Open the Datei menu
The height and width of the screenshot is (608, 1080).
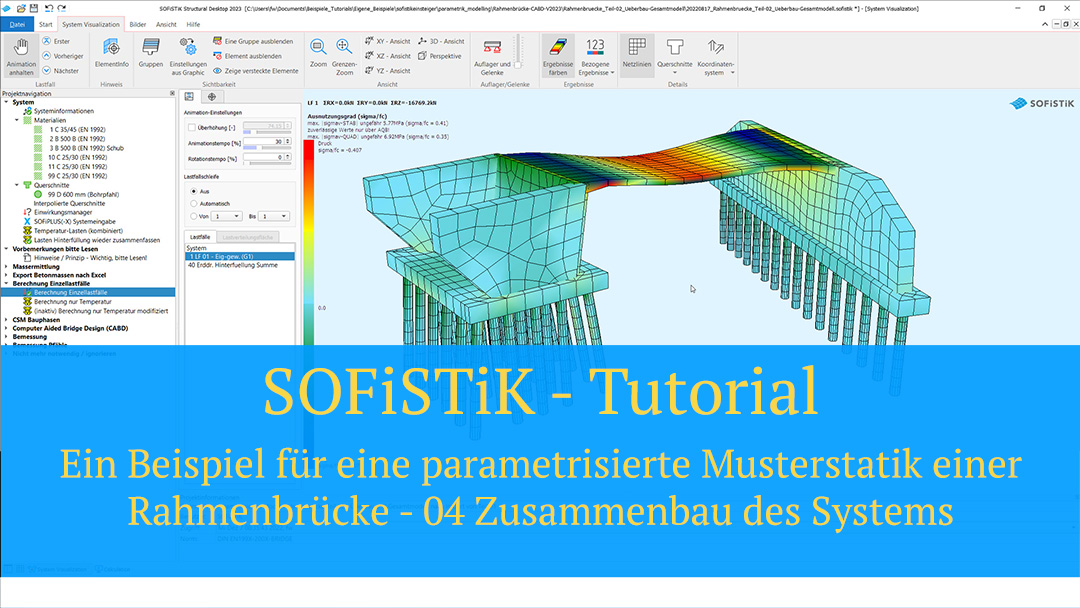click(x=17, y=23)
